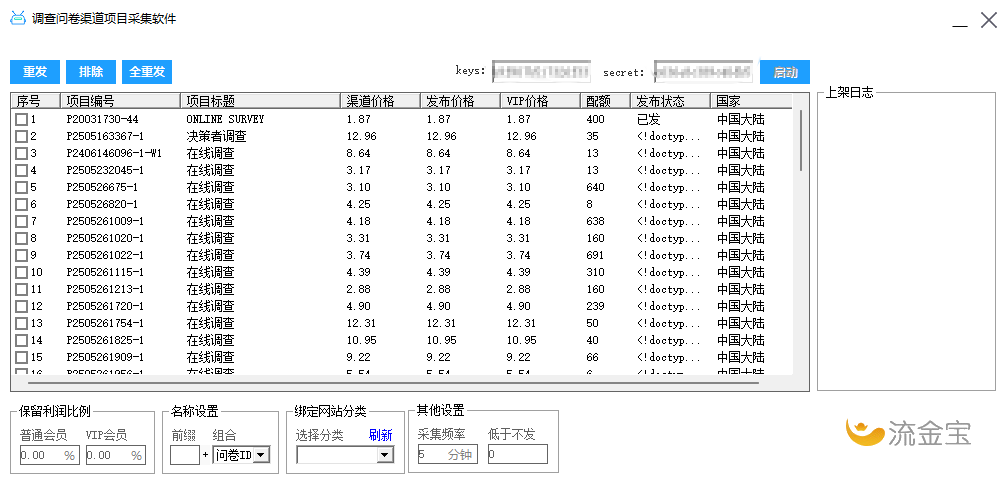Sort by the 渠道价格 column header
Screen dimensions: 1008x483
pos(381,101)
